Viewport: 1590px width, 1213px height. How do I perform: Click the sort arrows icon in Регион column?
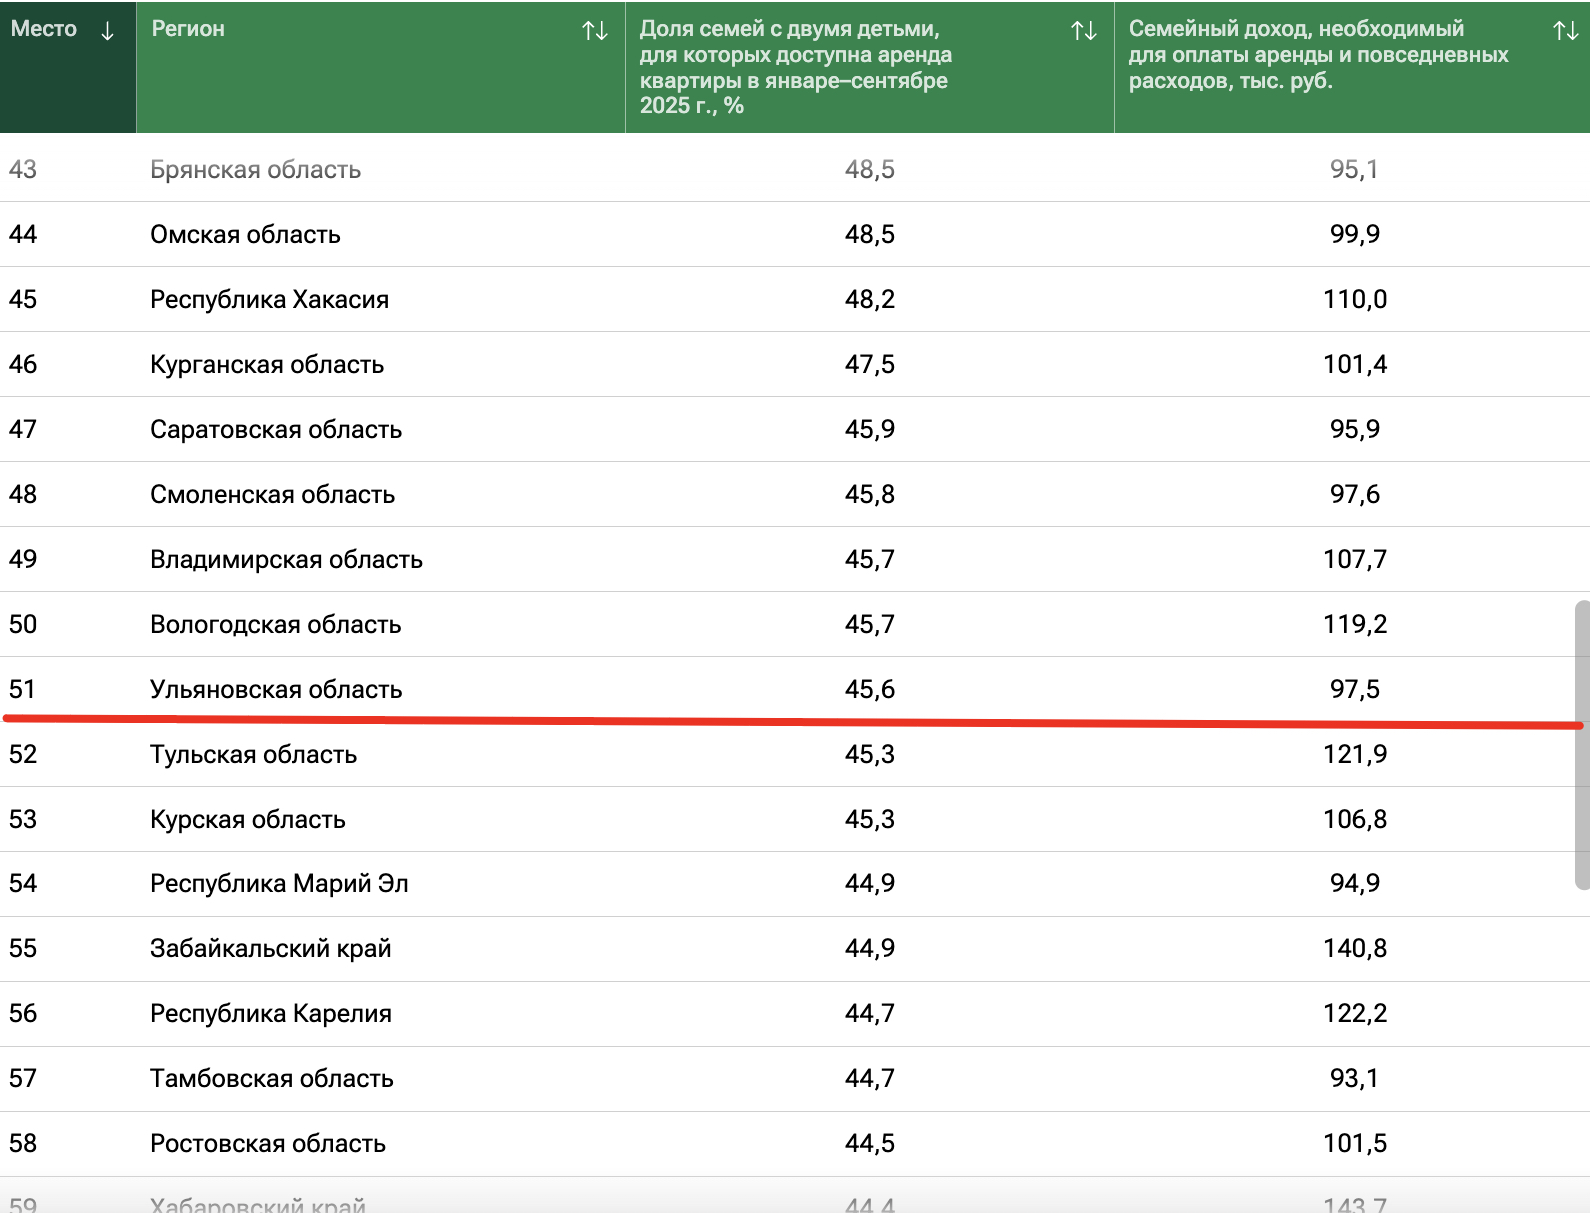point(595,31)
